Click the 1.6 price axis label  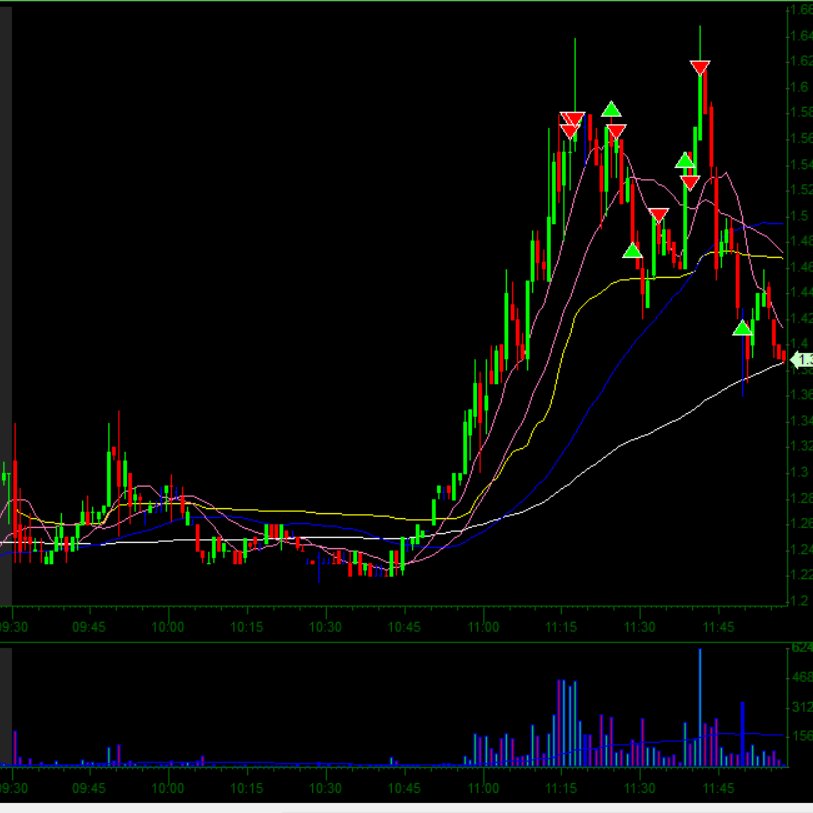coord(801,87)
